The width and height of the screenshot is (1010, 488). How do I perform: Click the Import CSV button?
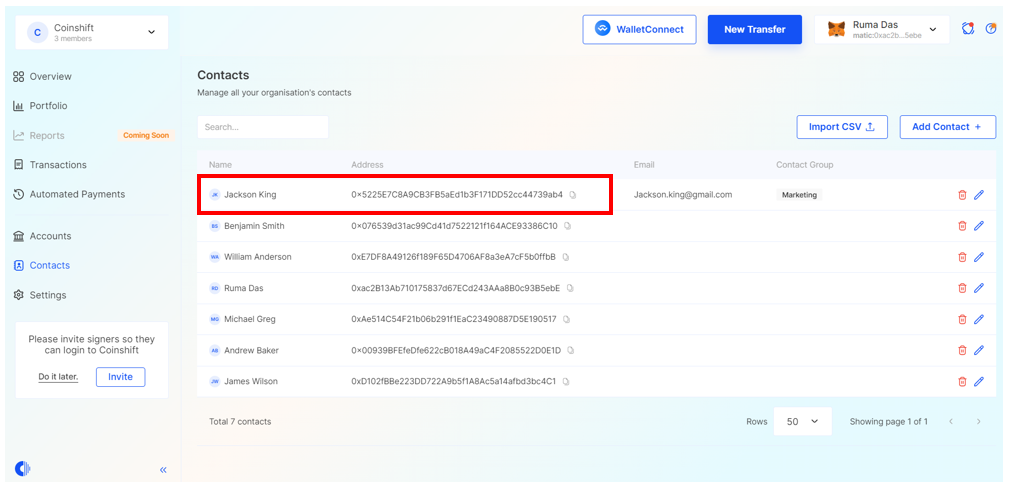click(841, 127)
